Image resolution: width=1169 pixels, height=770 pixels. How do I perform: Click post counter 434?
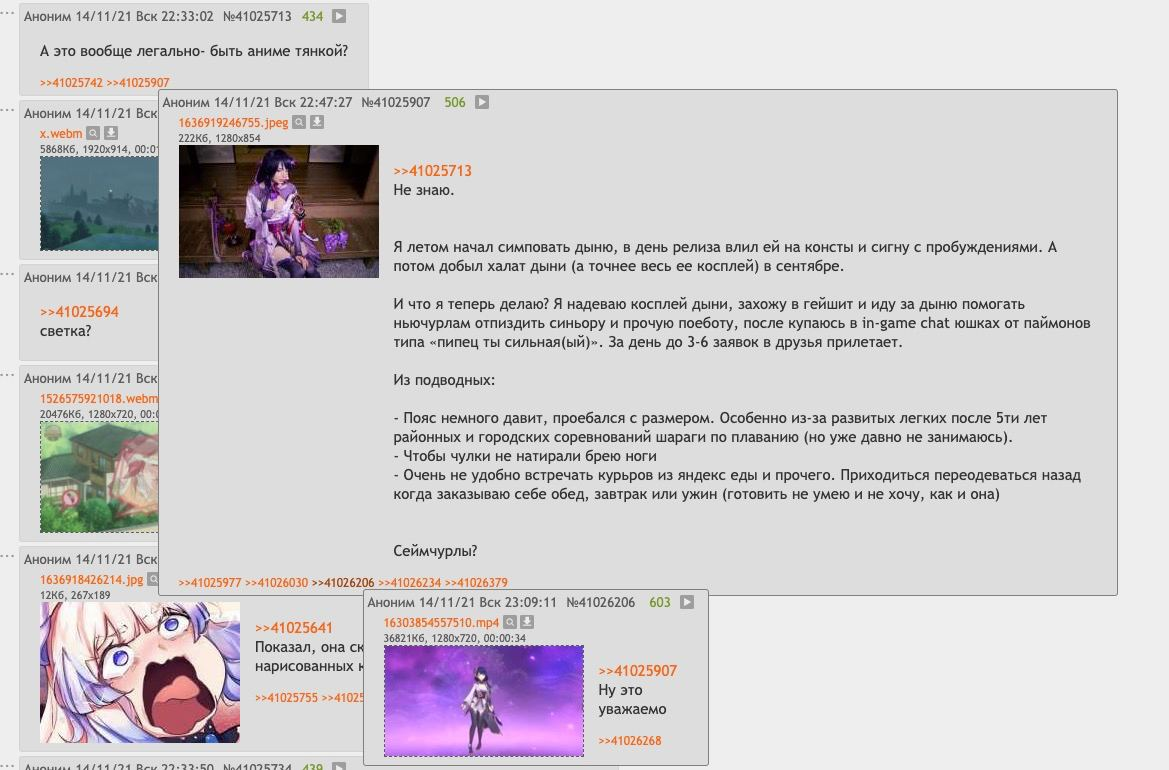(312, 16)
